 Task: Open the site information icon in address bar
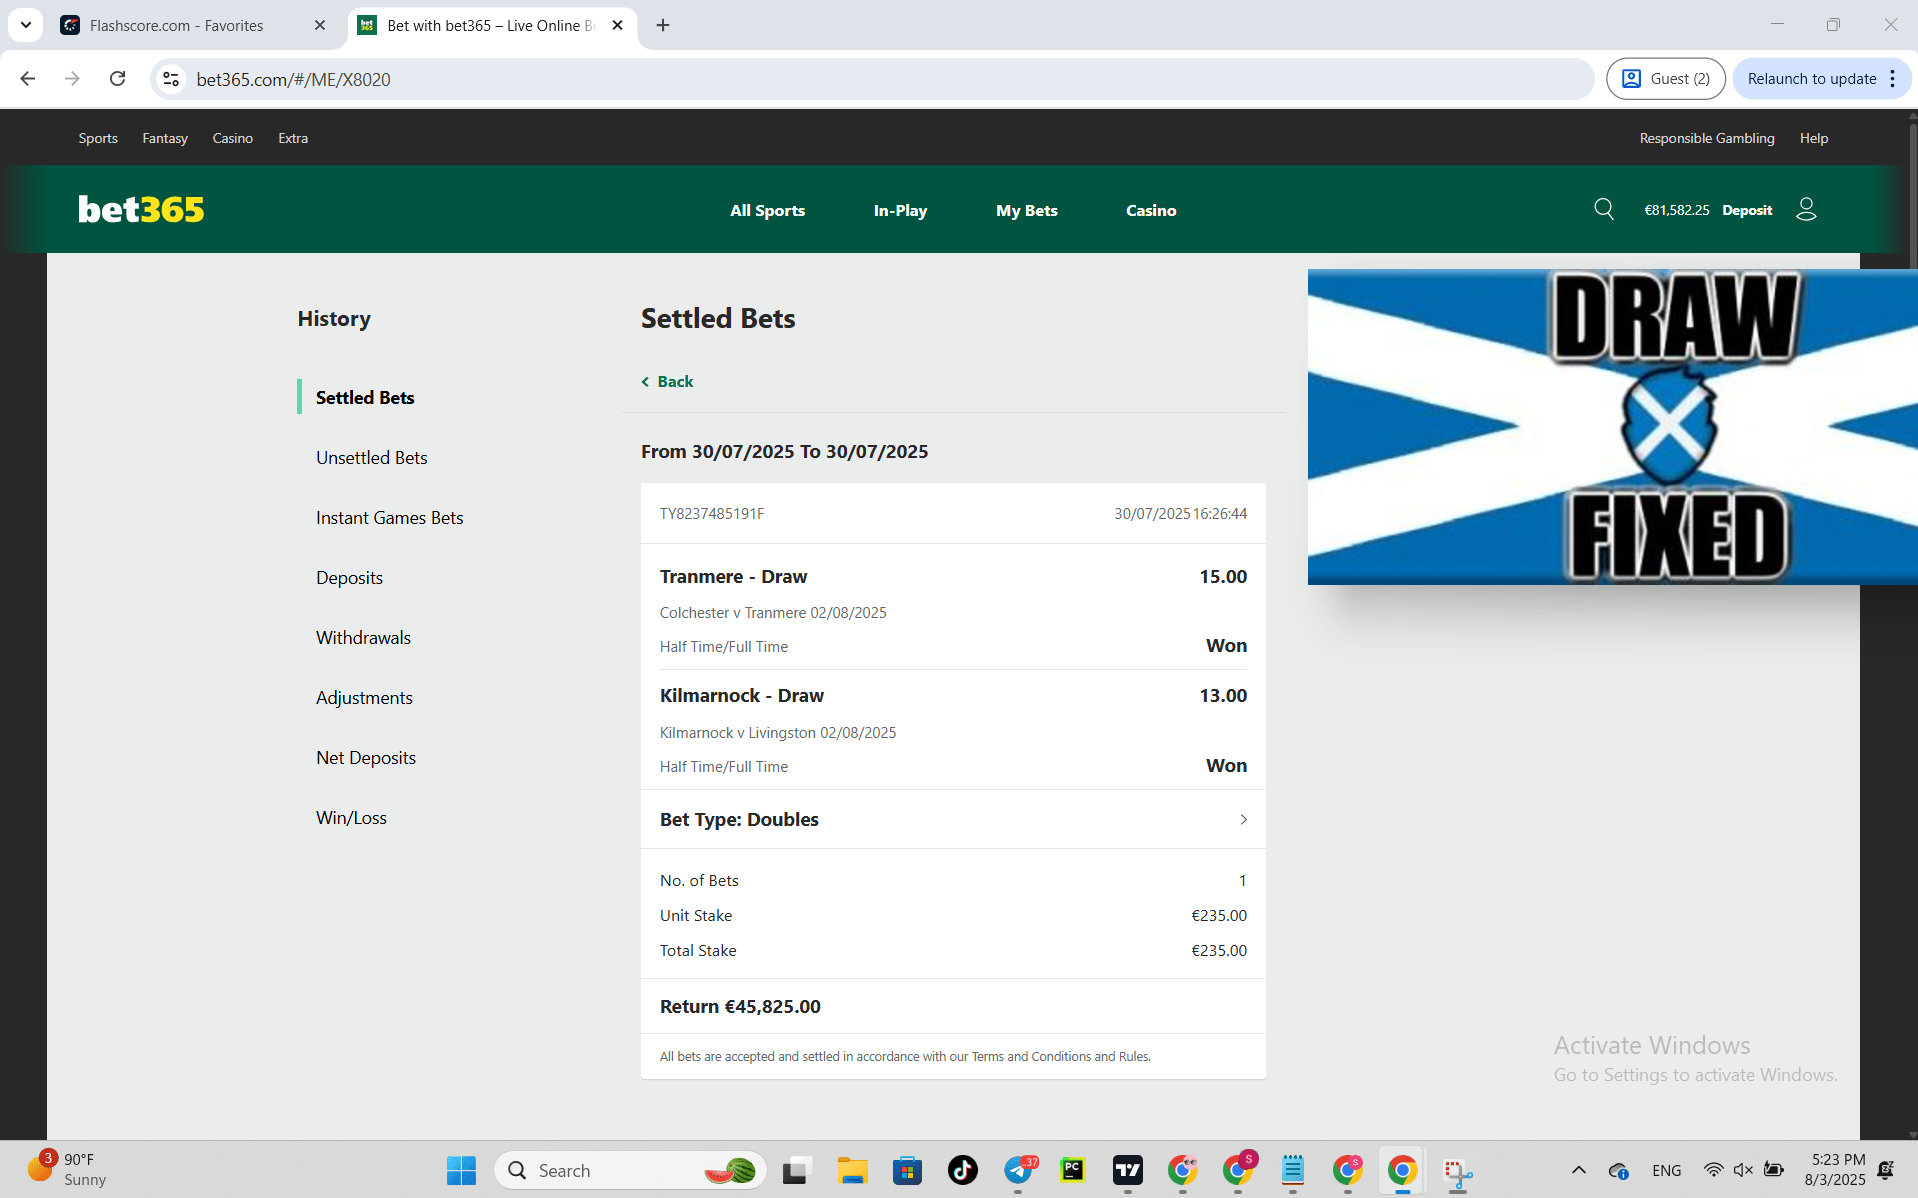pos(172,79)
